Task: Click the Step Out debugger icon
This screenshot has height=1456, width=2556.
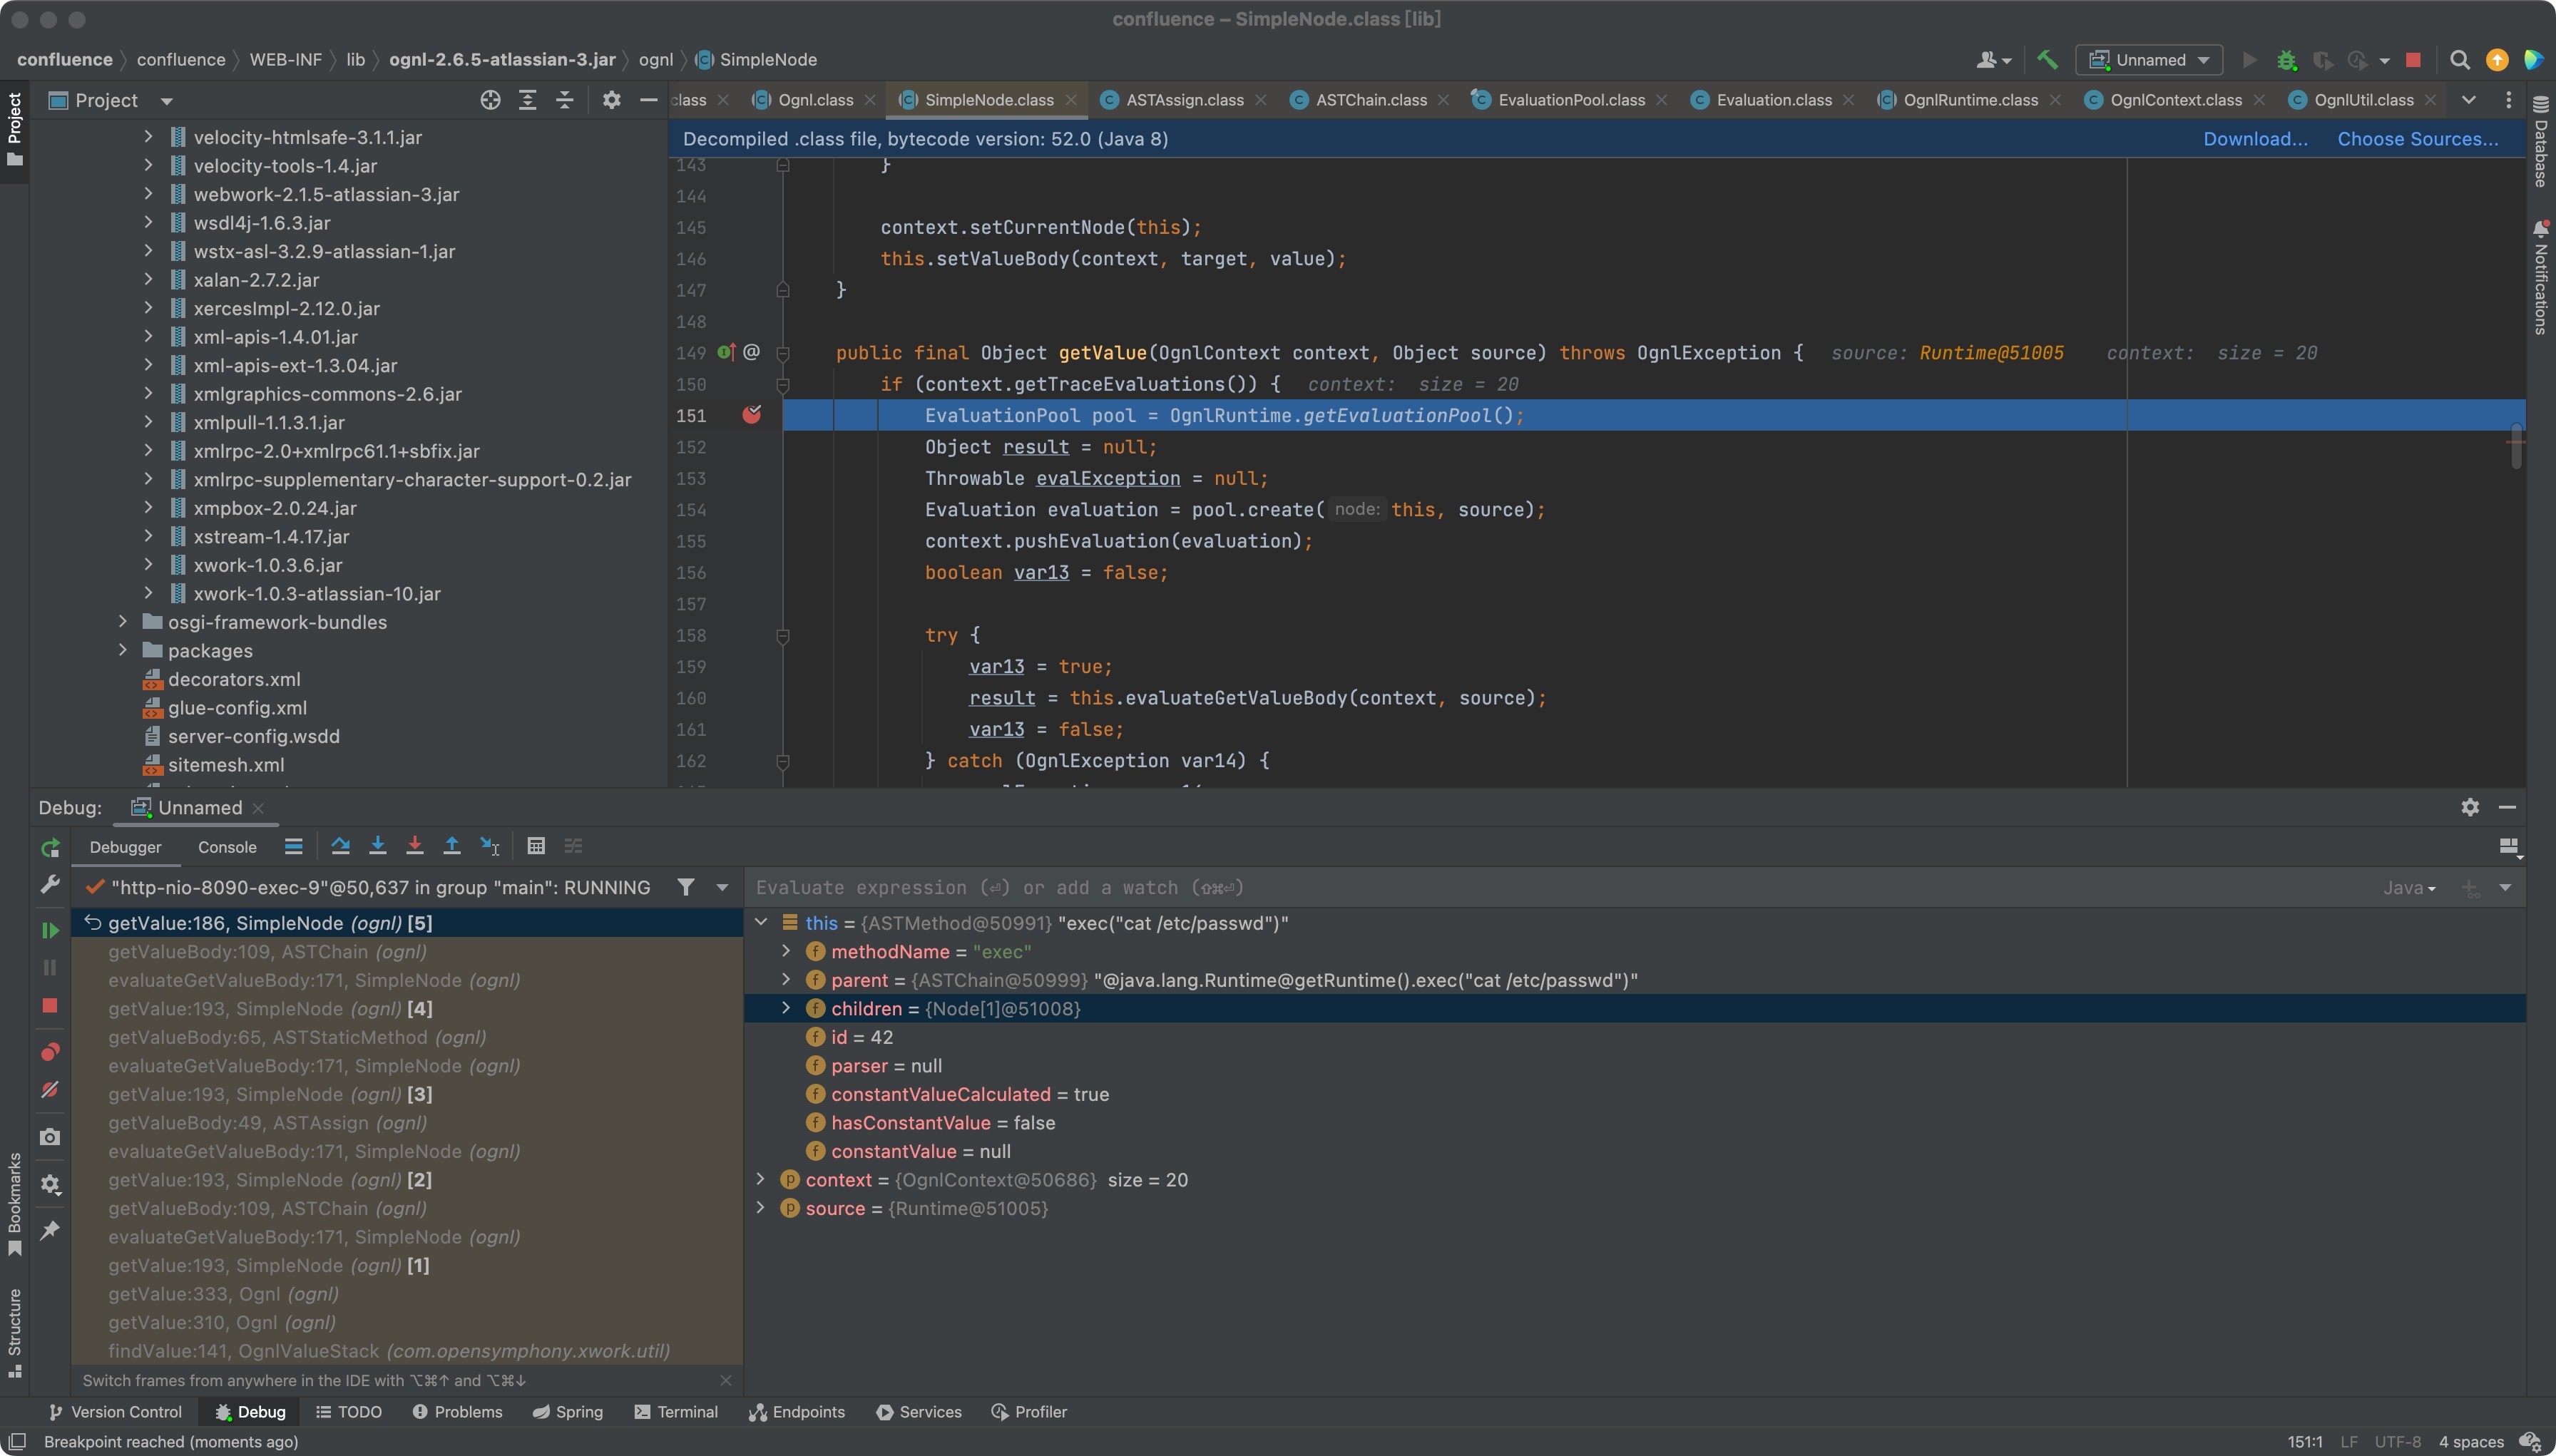Action: pyautogui.click(x=452, y=846)
